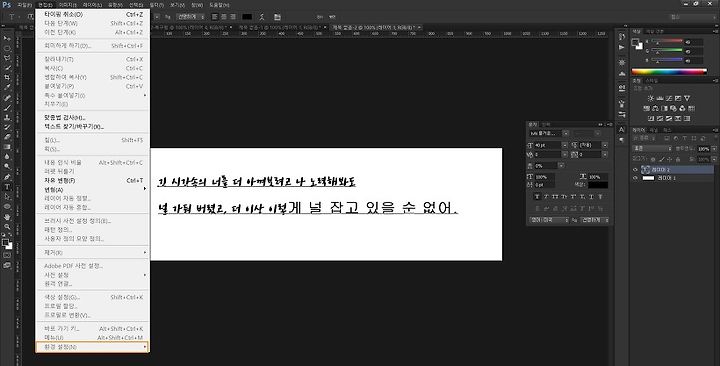Viewport: 720px width, 366px height.
Task: Toggle Strikethrough in Character panel
Action: [x=600, y=197]
